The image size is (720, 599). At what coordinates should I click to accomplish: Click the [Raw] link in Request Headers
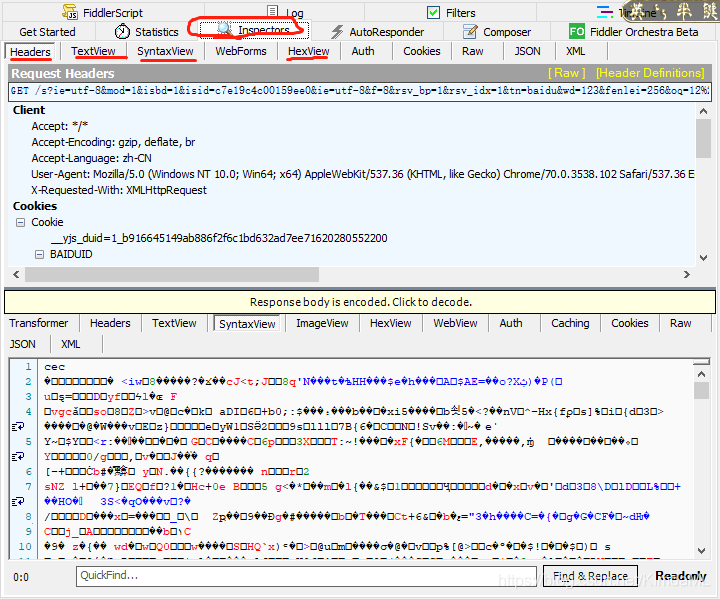567,73
